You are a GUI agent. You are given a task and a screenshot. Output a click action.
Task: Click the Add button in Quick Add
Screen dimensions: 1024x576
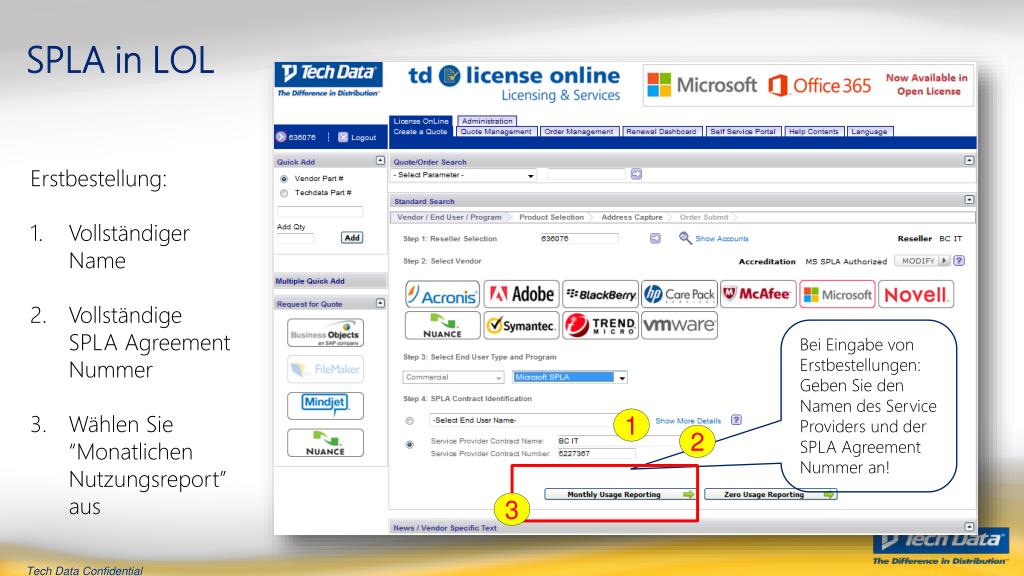click(x=352, y=238)
